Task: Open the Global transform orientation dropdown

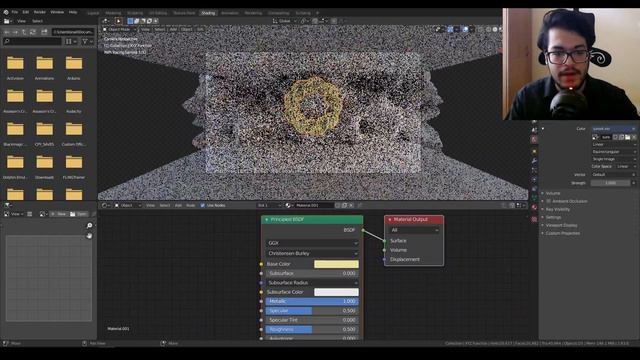Action: click(x=284, y=21)
